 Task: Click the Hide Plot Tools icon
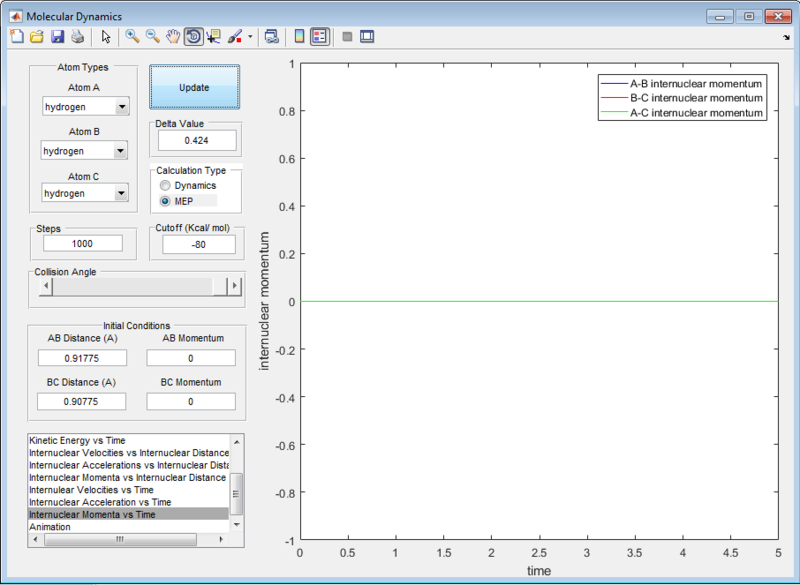(x=347, y=37)
